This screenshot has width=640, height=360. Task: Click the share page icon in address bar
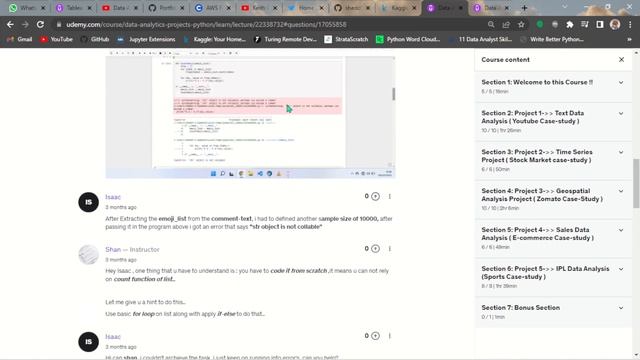click(x=506, y=24)
